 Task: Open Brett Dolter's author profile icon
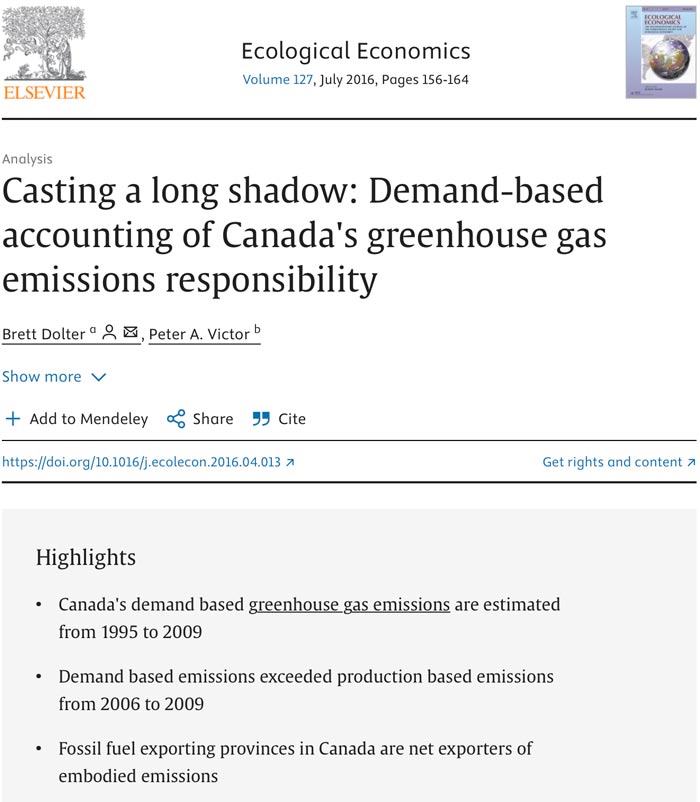(x=110, y=333)
